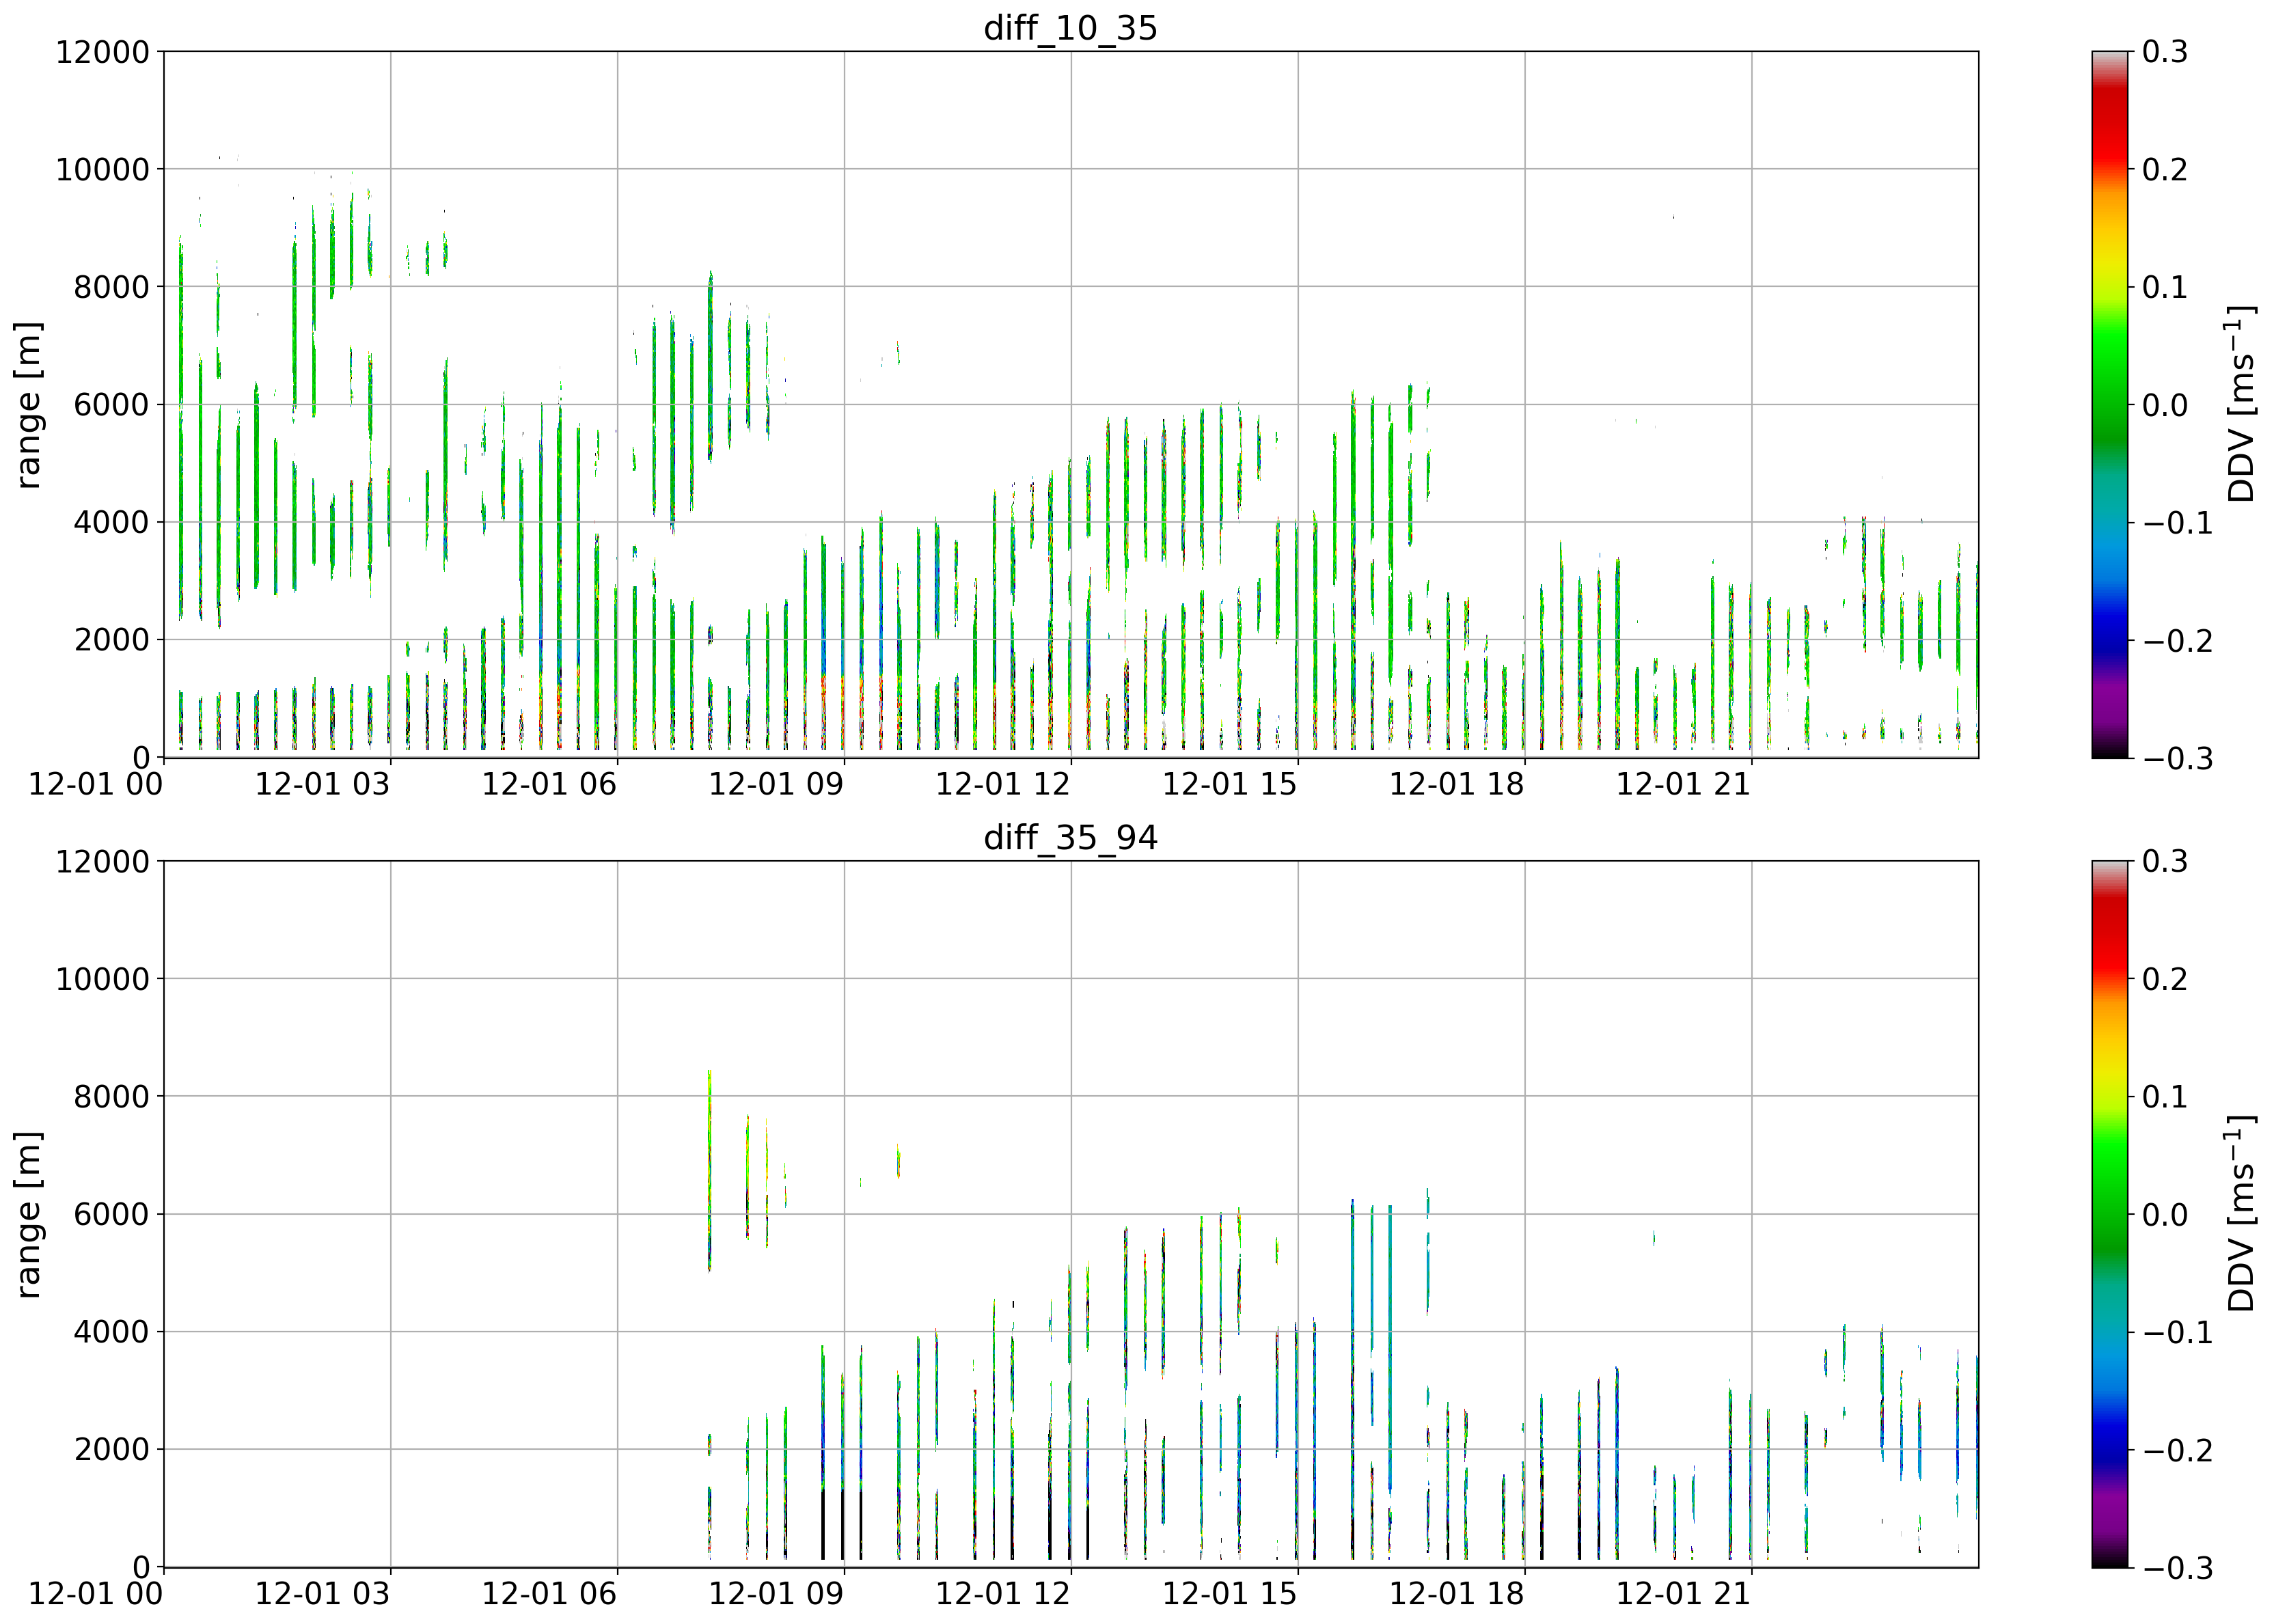Click y-tick 6000 on diff_10_35 plot

point(111,405)
